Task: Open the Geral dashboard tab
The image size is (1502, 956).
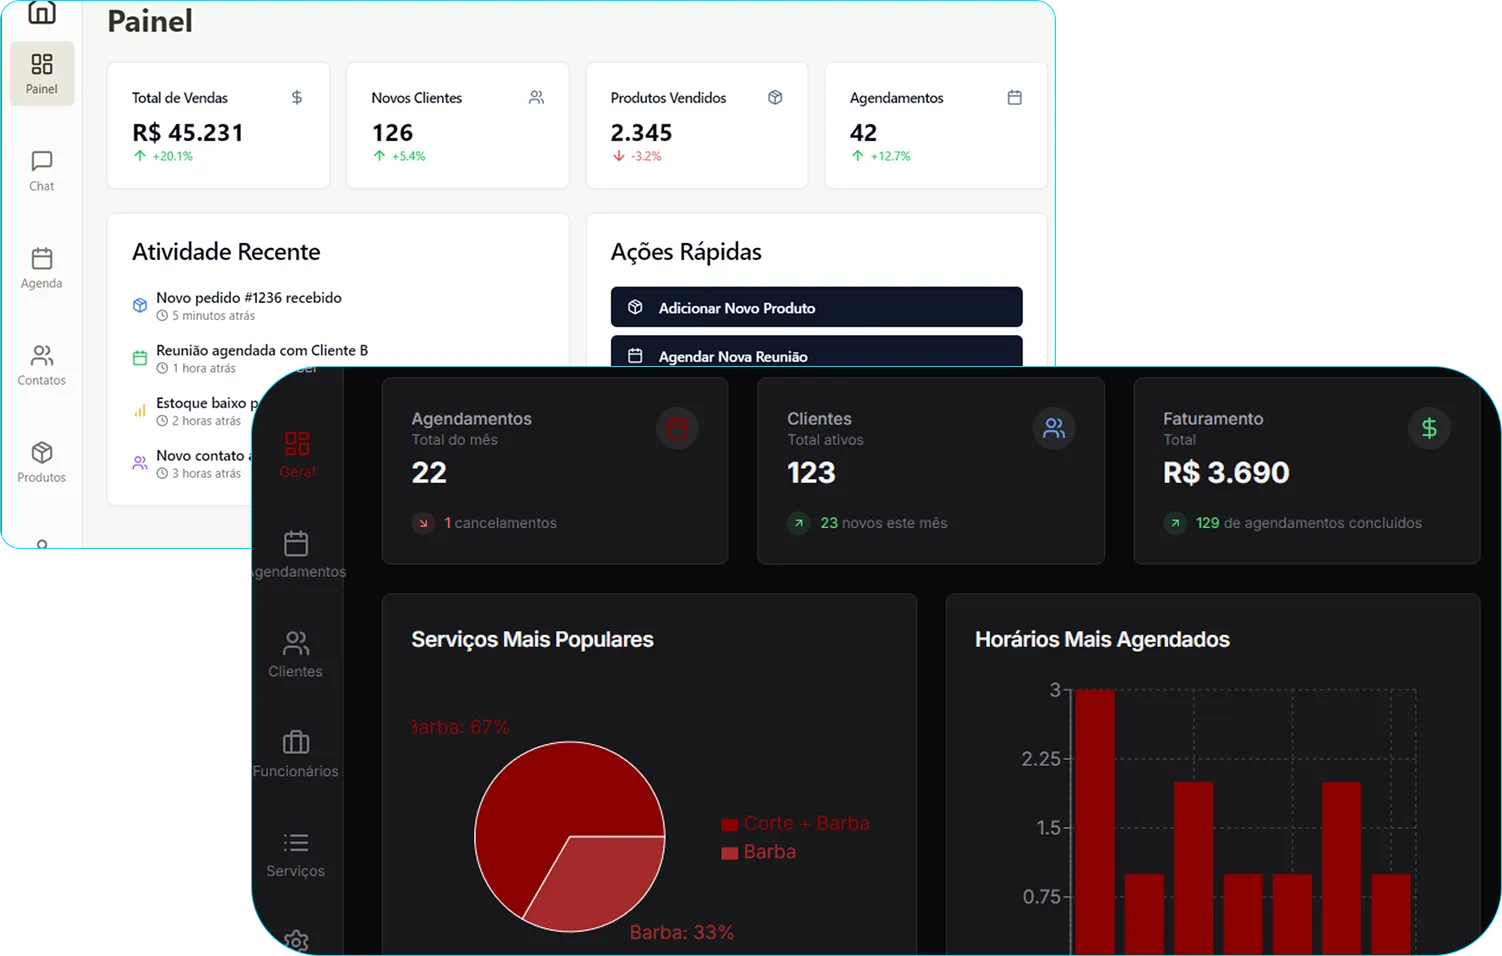Action: [x=297, y=453]
